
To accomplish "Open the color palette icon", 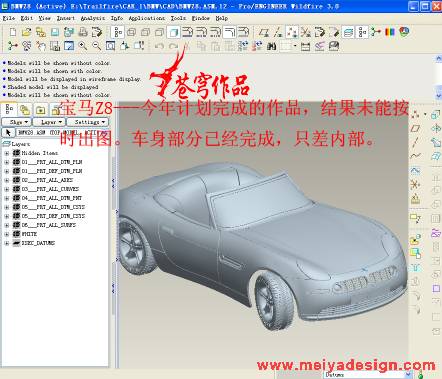I will click(389, 32).
